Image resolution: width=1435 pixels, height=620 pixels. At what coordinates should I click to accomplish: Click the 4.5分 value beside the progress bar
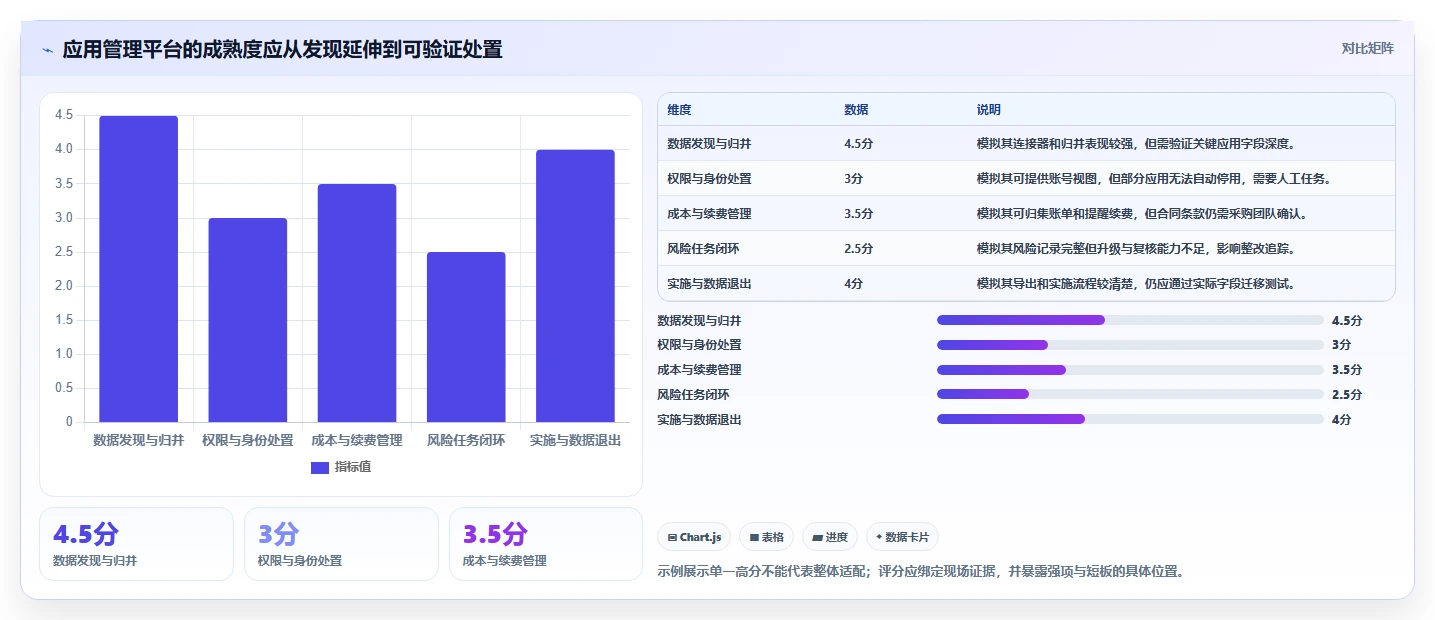pos(1347,320)
